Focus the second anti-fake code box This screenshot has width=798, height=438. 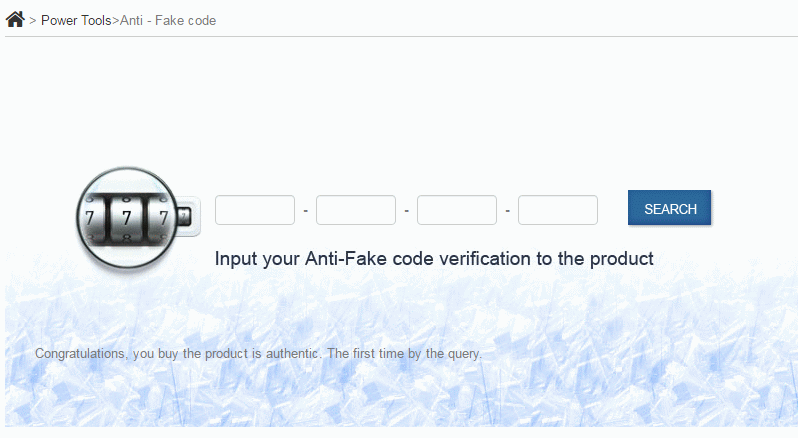pyautogui.click(x=356, y=210)
